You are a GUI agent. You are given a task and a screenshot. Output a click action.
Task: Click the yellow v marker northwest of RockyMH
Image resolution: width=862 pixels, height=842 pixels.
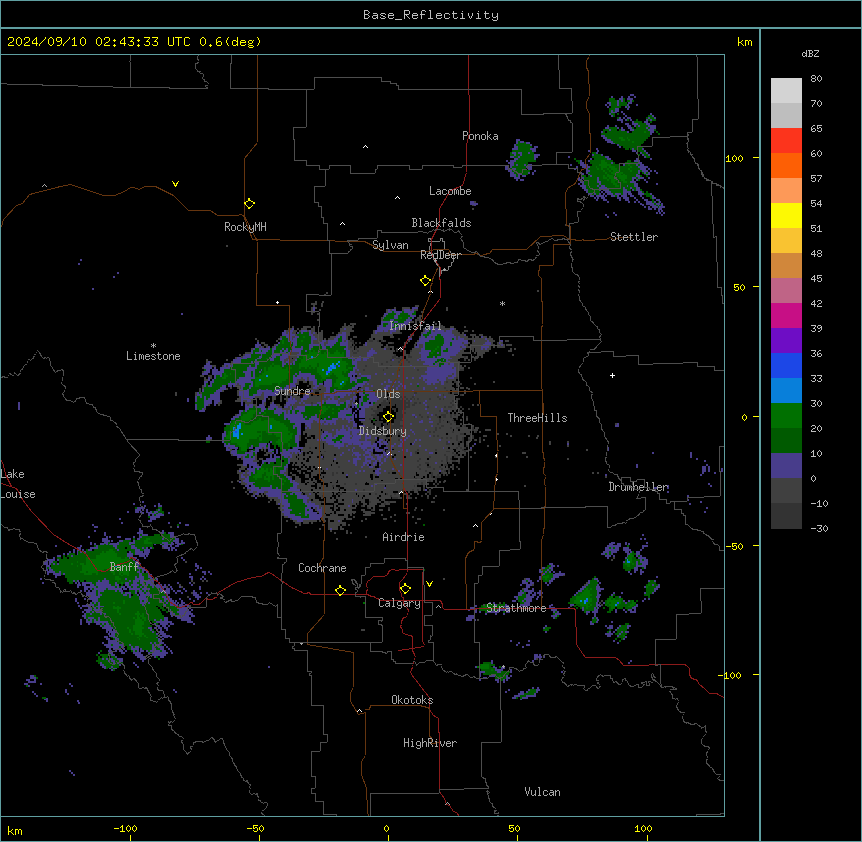(x=175, y=184)
